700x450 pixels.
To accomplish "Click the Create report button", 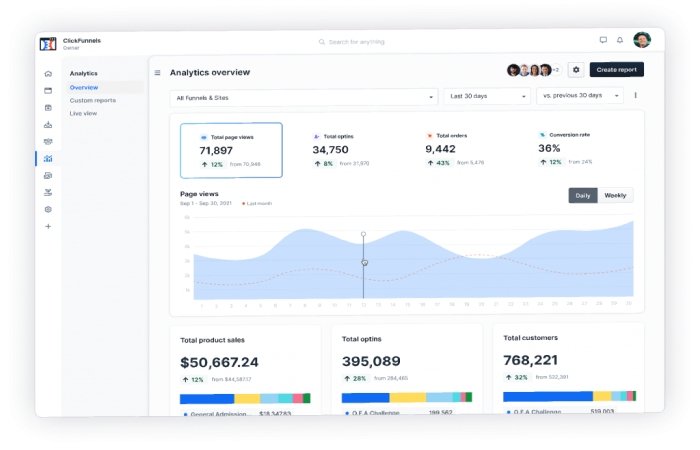I will pyautogui.click(x=617, y=70).
